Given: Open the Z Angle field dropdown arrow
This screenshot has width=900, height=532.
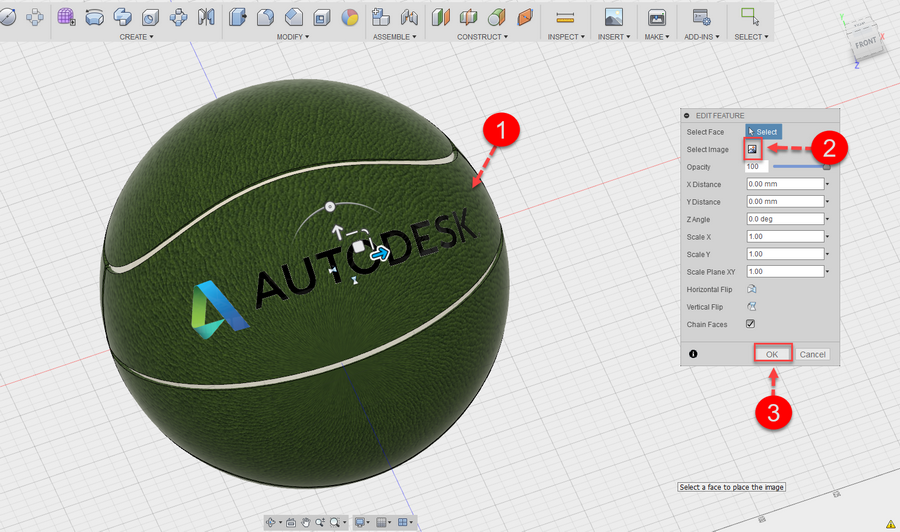Looking at the screenshot, I should pos(827,219).
